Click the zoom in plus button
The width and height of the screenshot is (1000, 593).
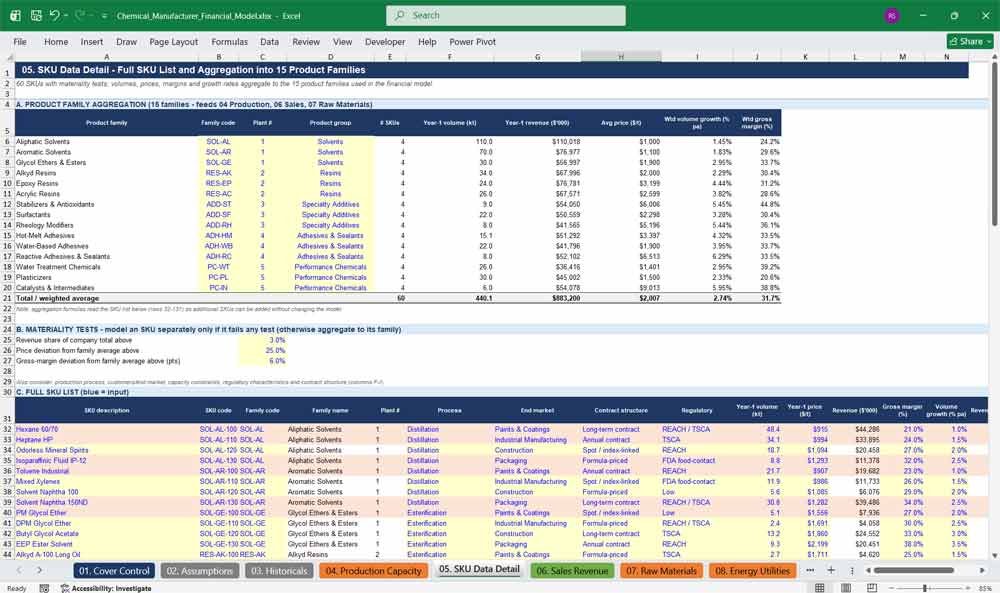[x=968, y=588]
